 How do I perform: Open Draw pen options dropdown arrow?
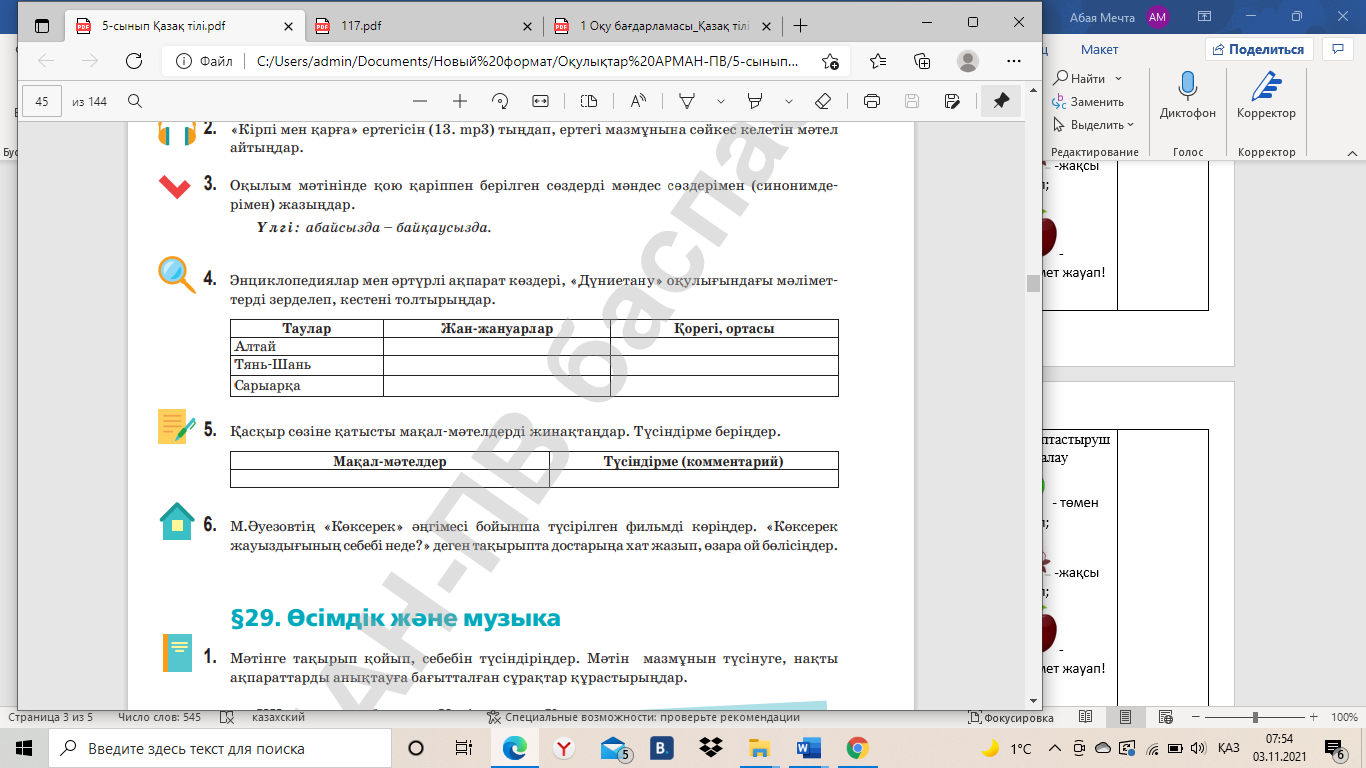[720, 101]
